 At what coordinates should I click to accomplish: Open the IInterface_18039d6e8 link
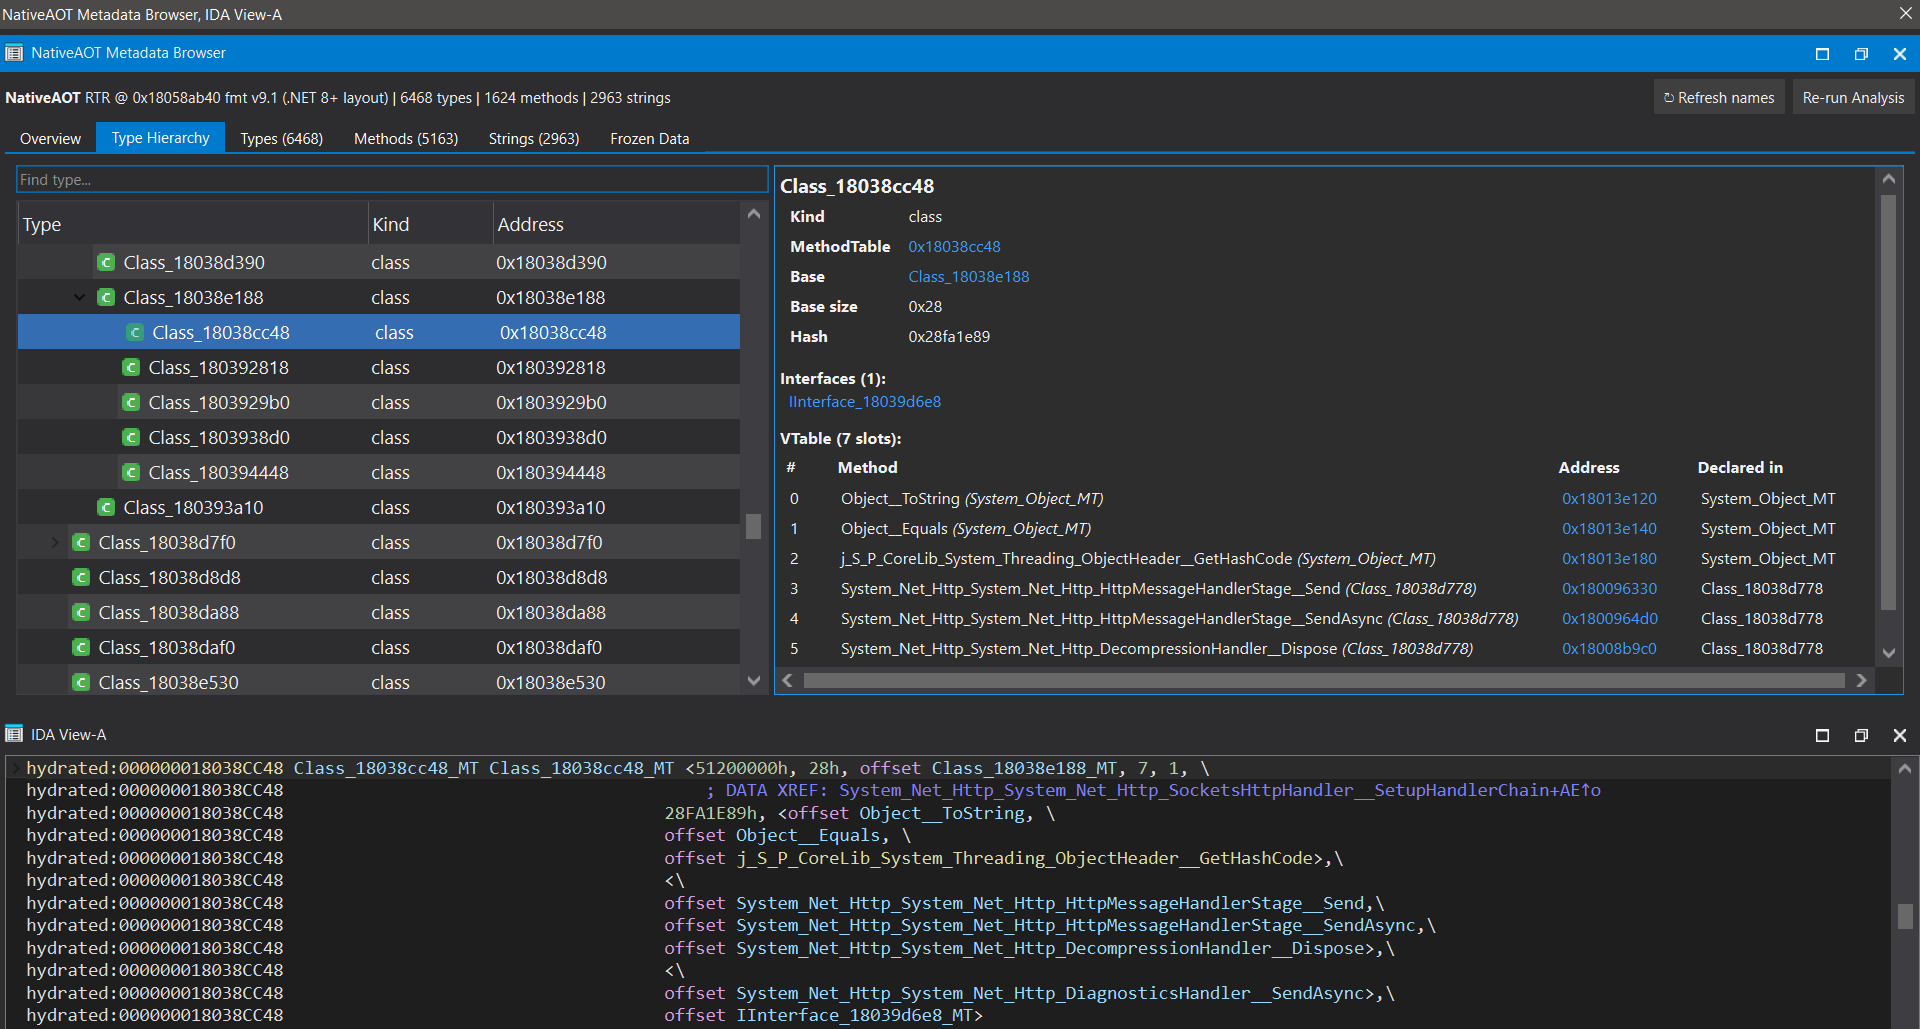click(x=864, y=402)
